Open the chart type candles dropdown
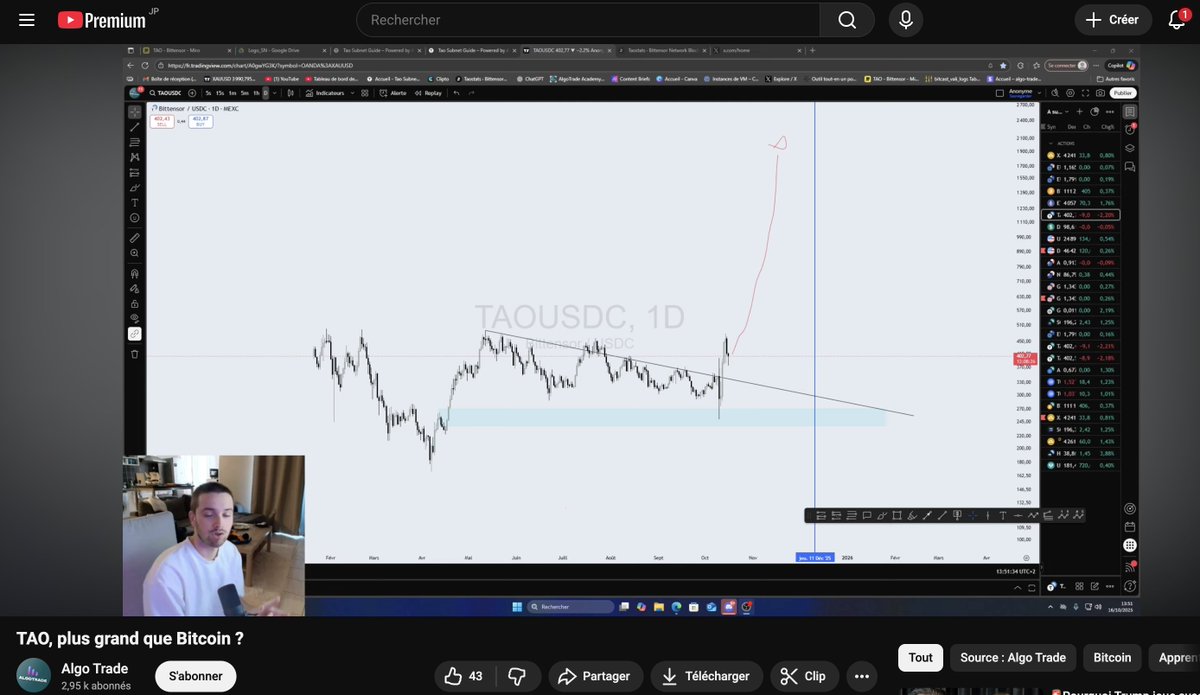Image resolution: width=1200 pixels, height=695 pixels. pos(290,93)
